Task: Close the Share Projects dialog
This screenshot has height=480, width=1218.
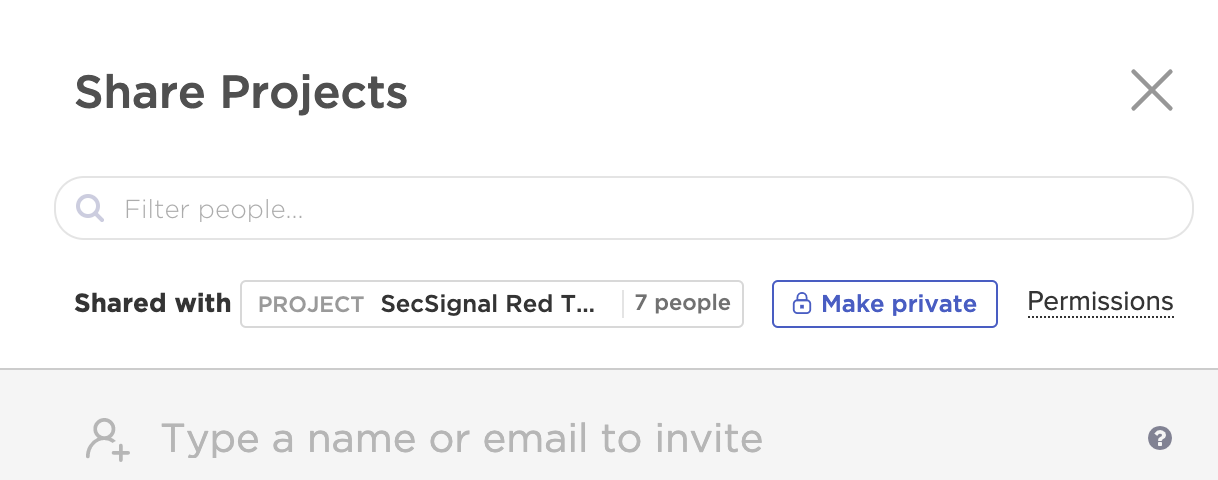Action: [1151, 91]
